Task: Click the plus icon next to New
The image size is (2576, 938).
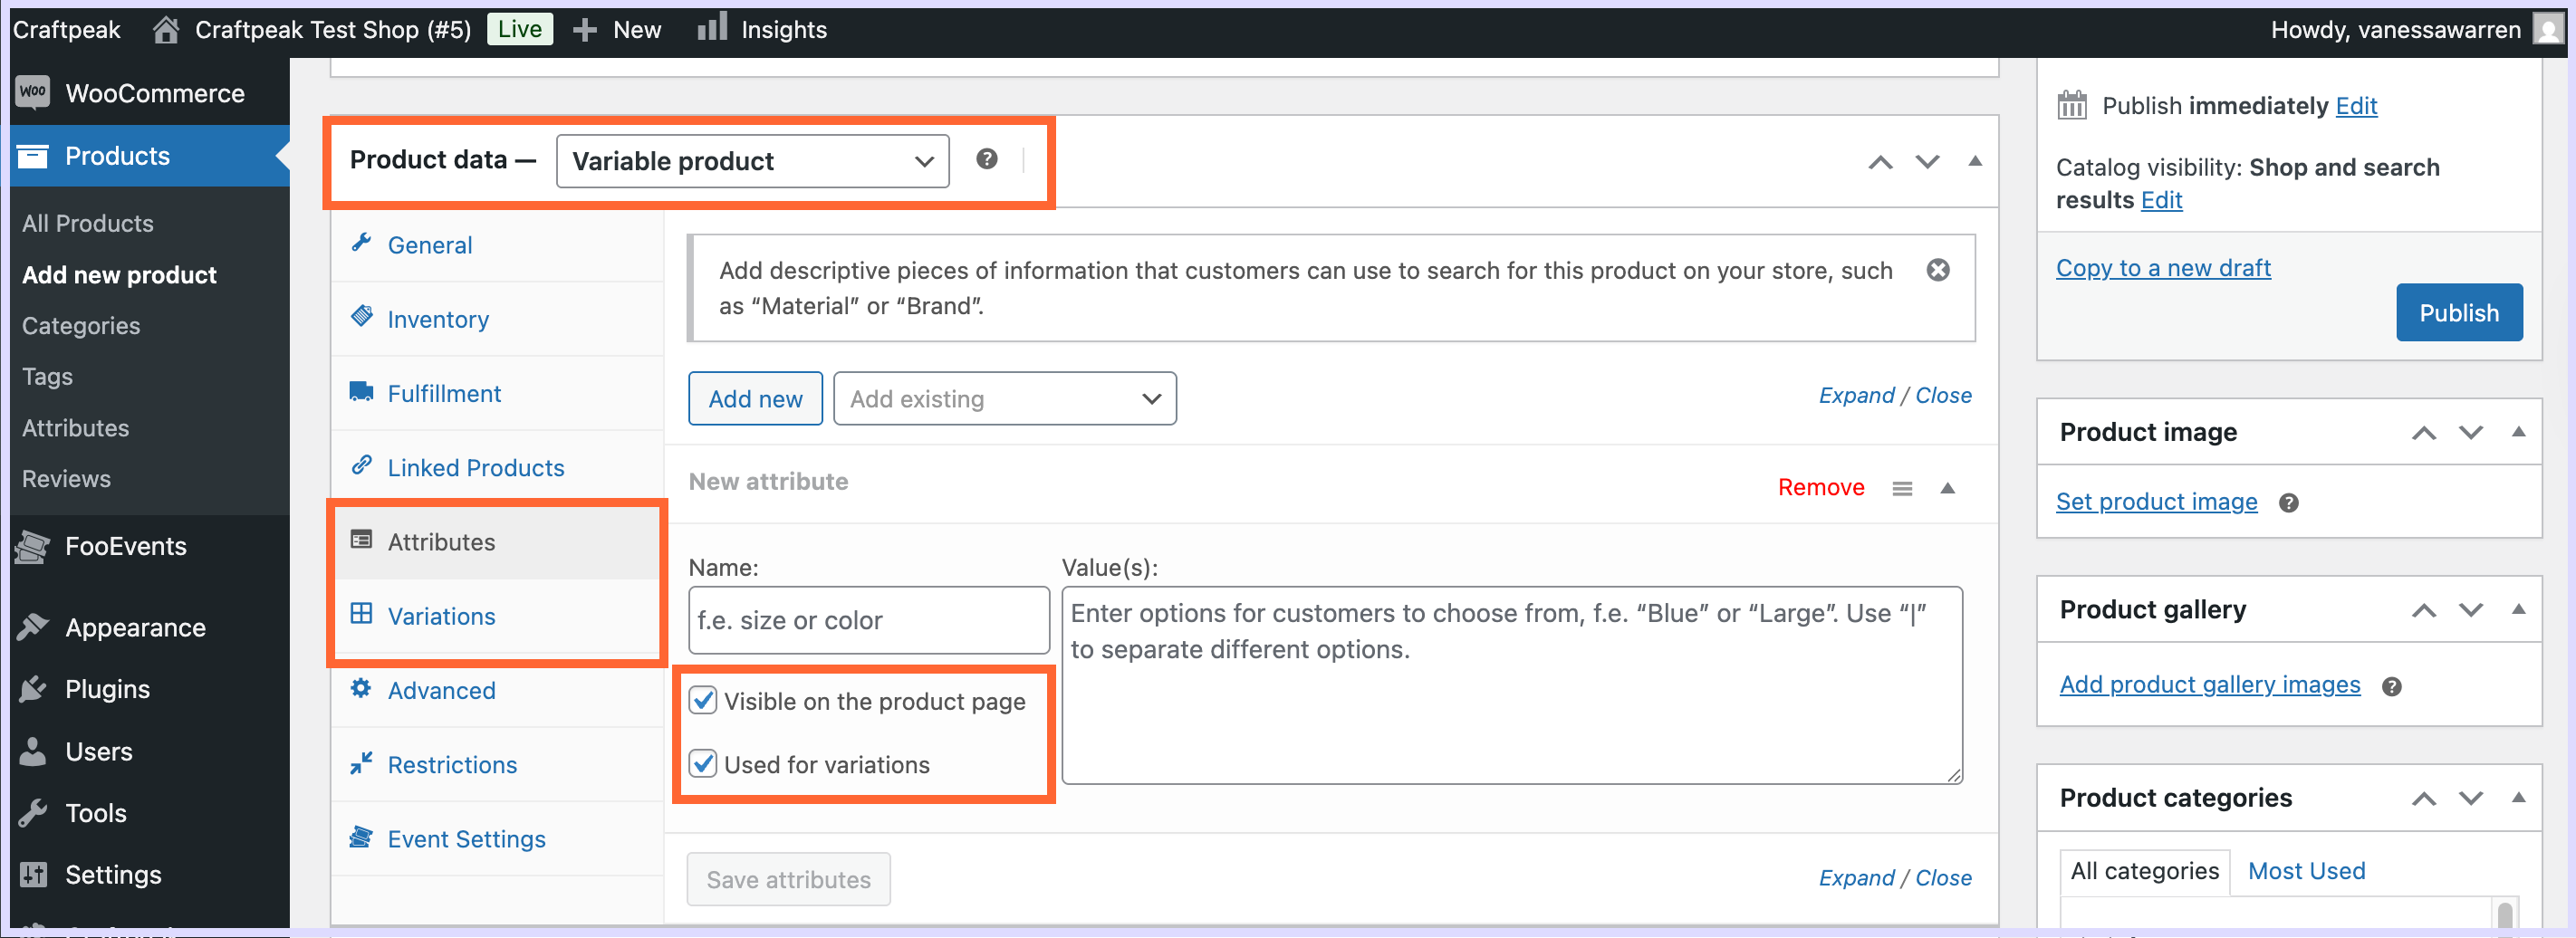Action: pyautogui.click(x=584, y=30)
